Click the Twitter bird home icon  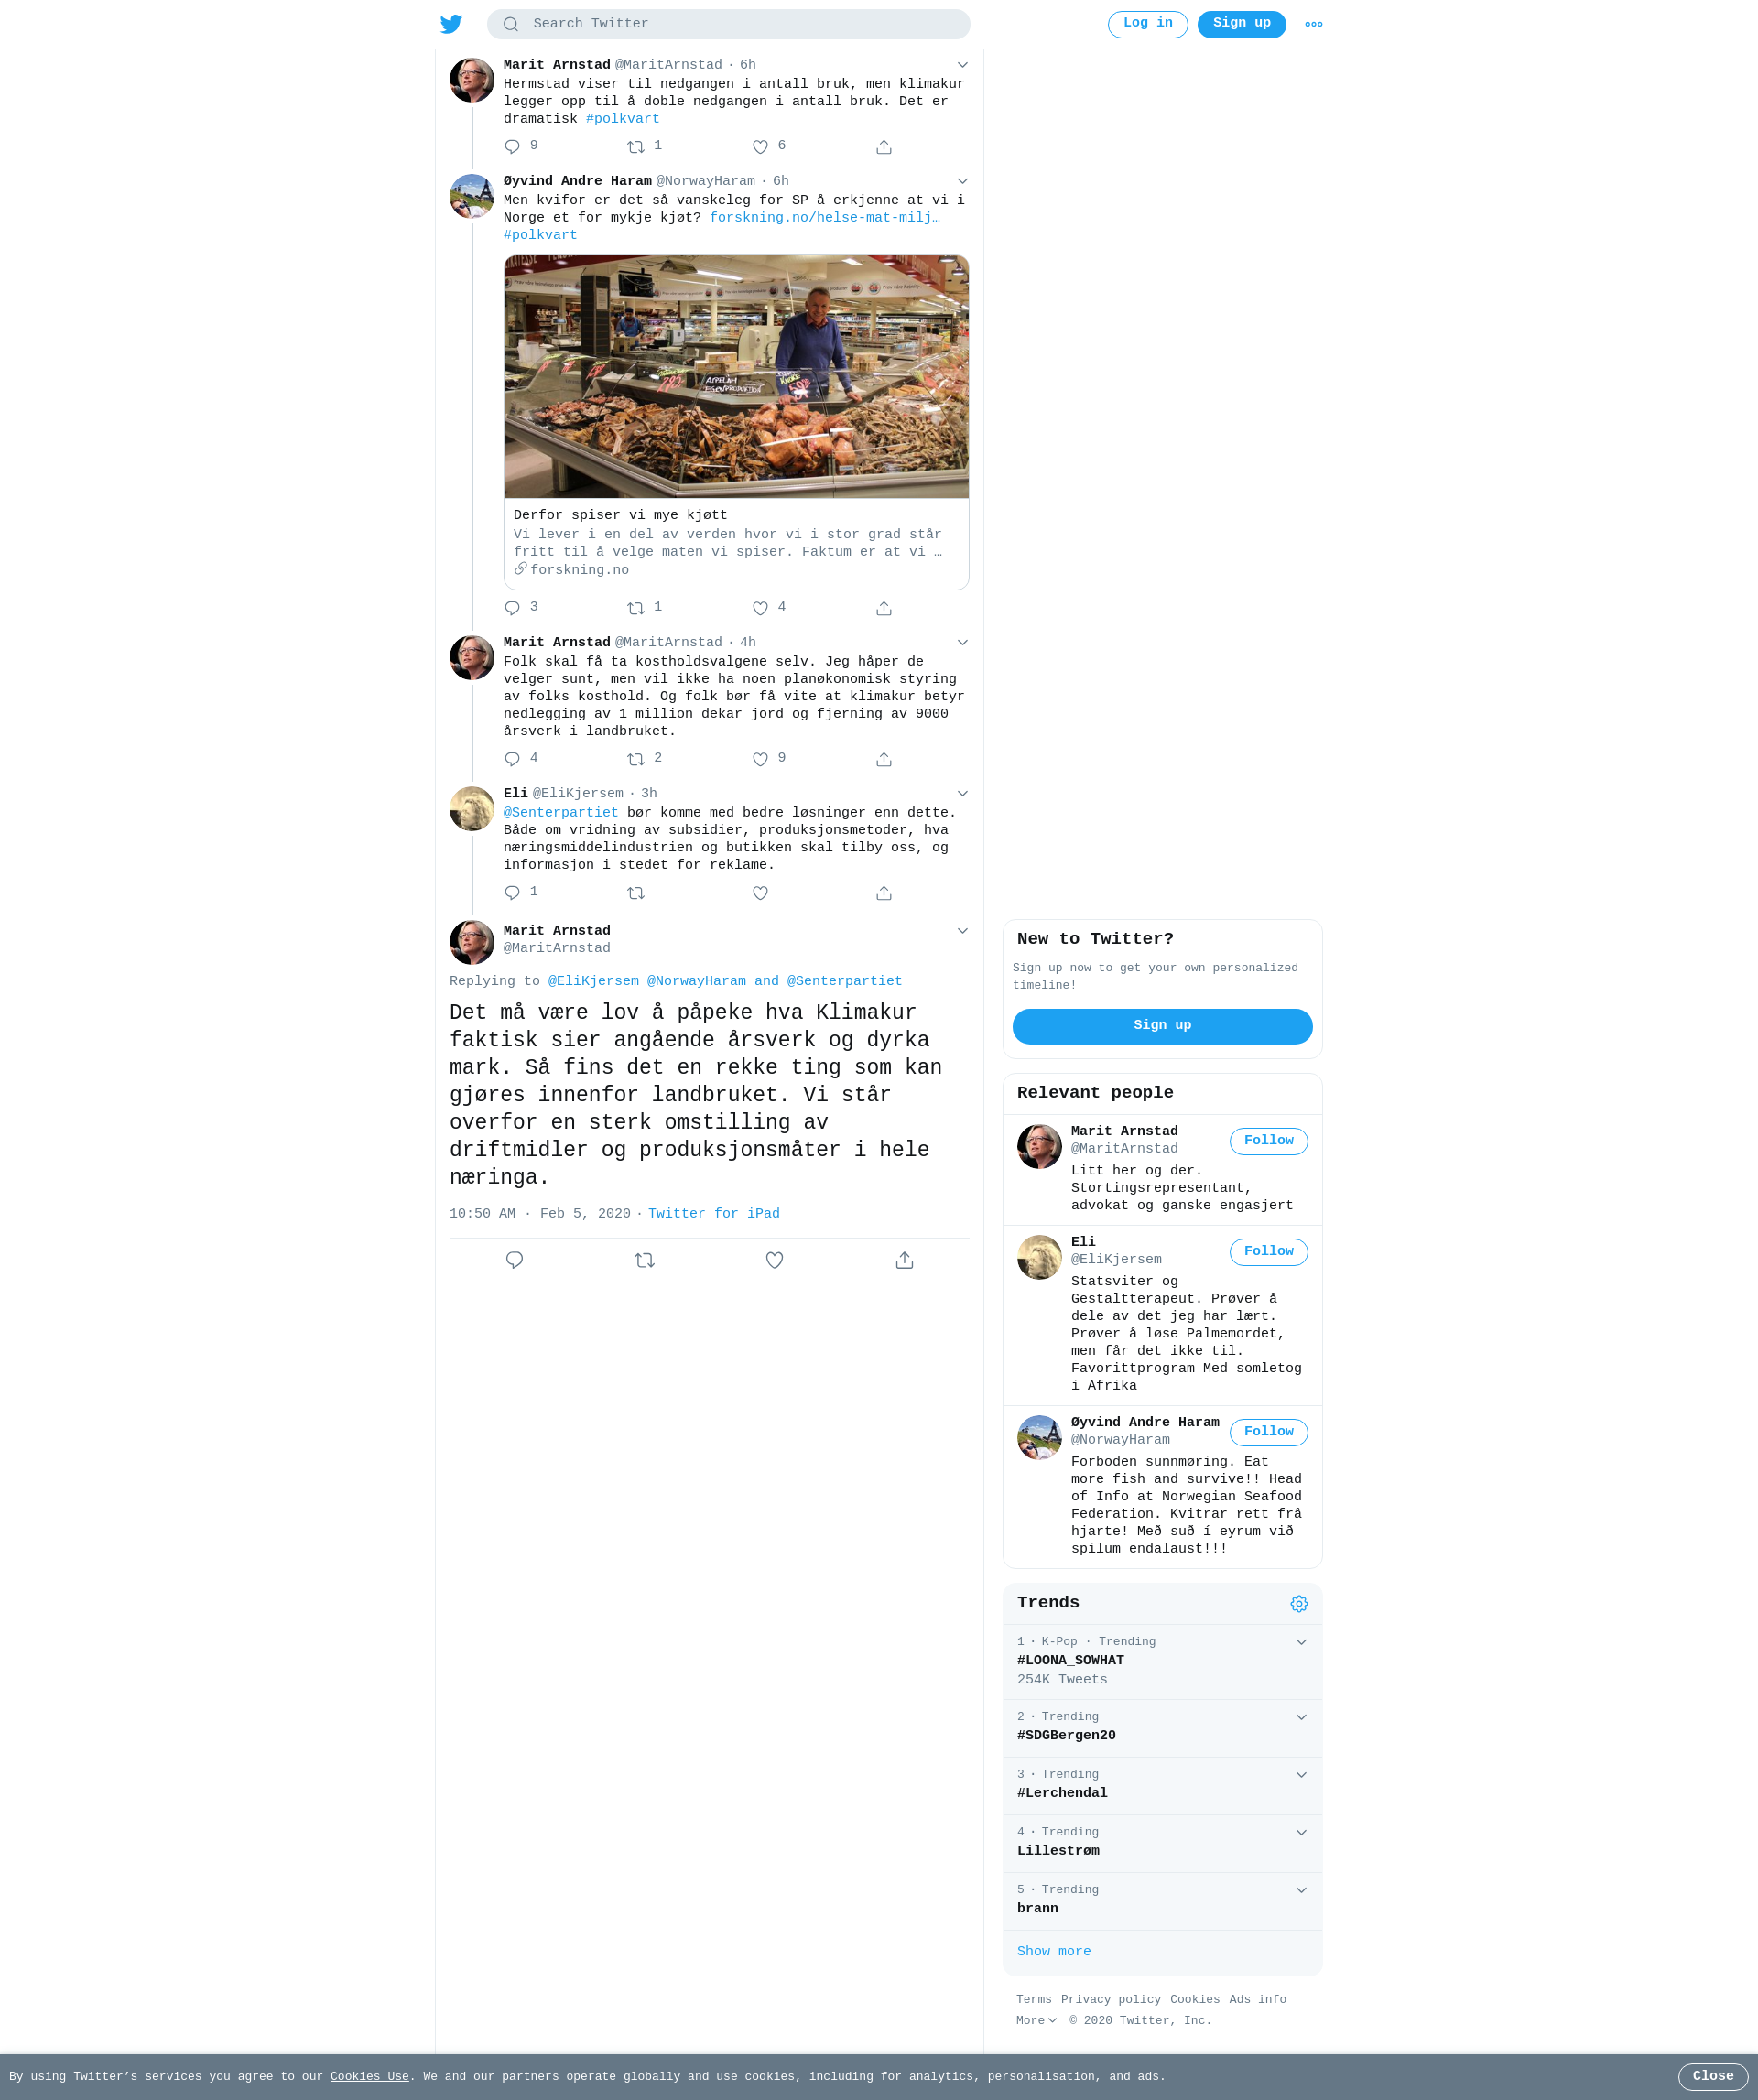(451, 24)
